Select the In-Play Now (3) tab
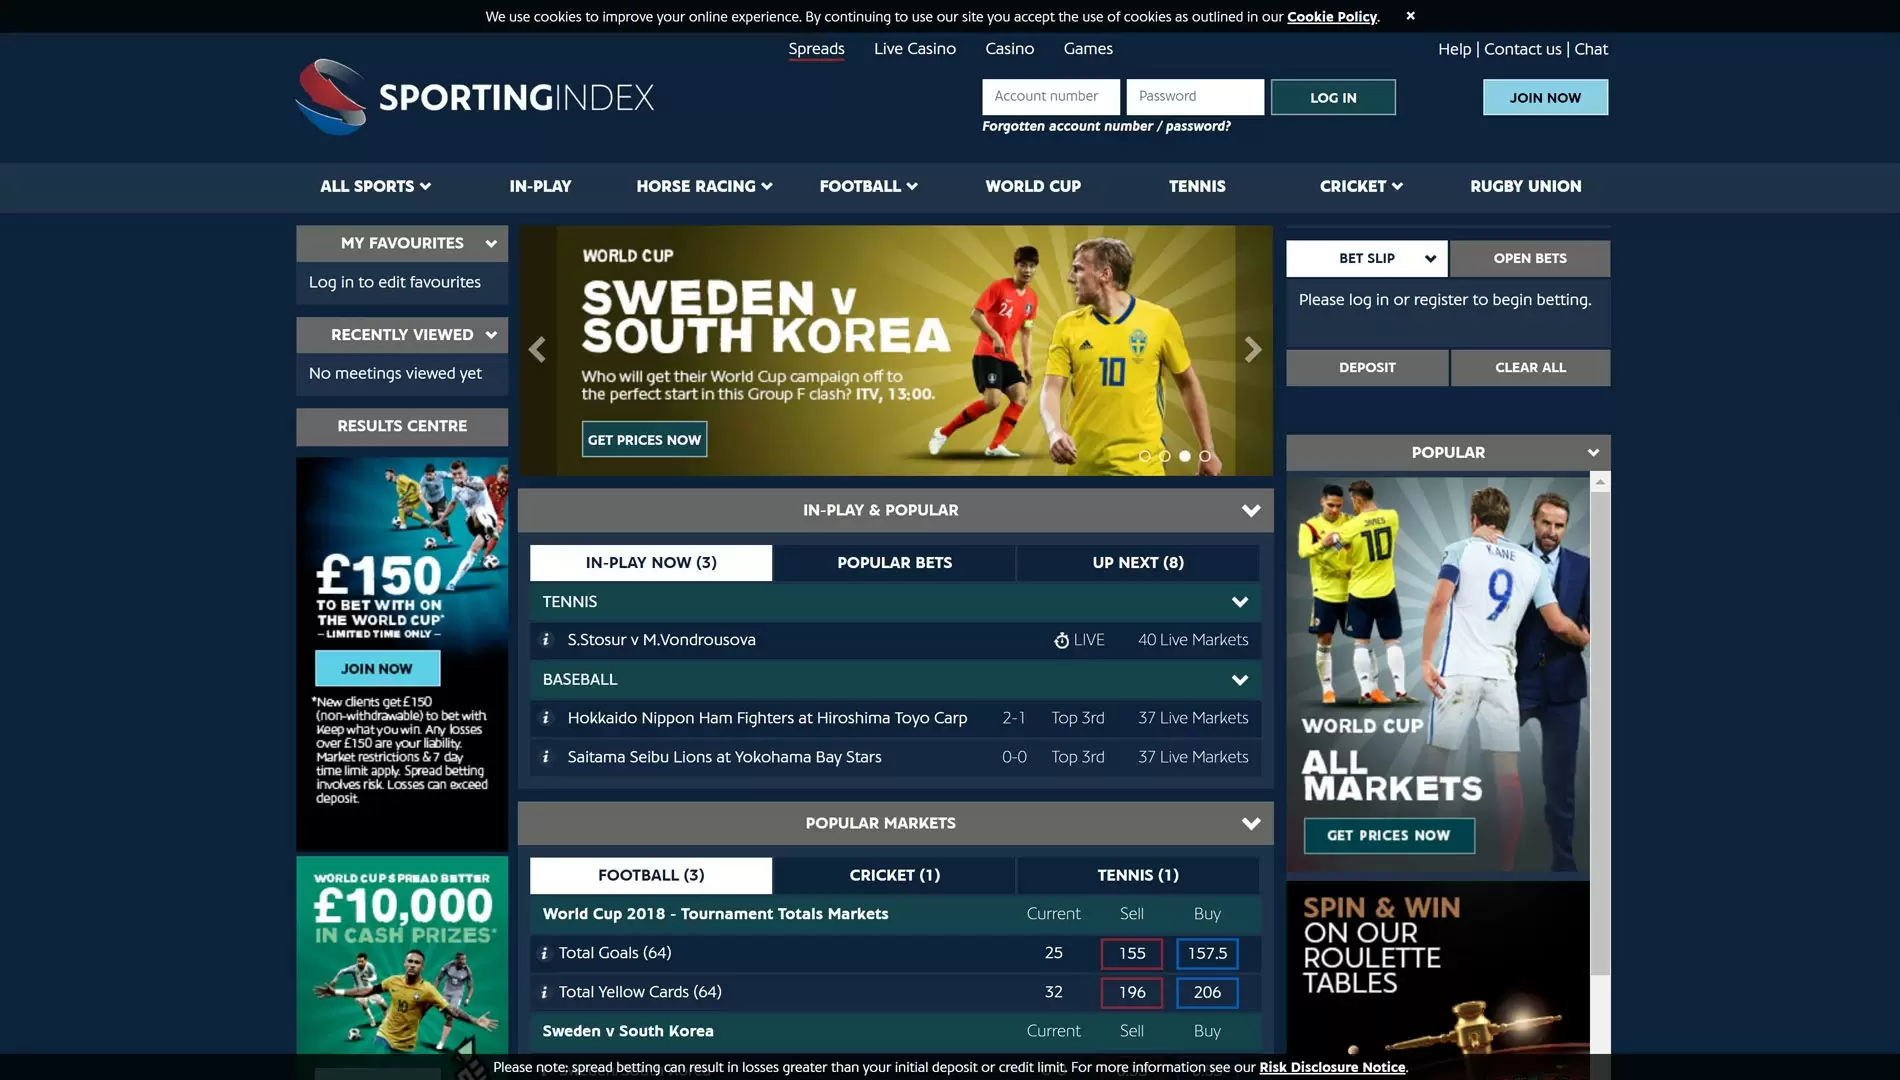The height and width of the screenshot is (1080, 1900). [651, 563]
